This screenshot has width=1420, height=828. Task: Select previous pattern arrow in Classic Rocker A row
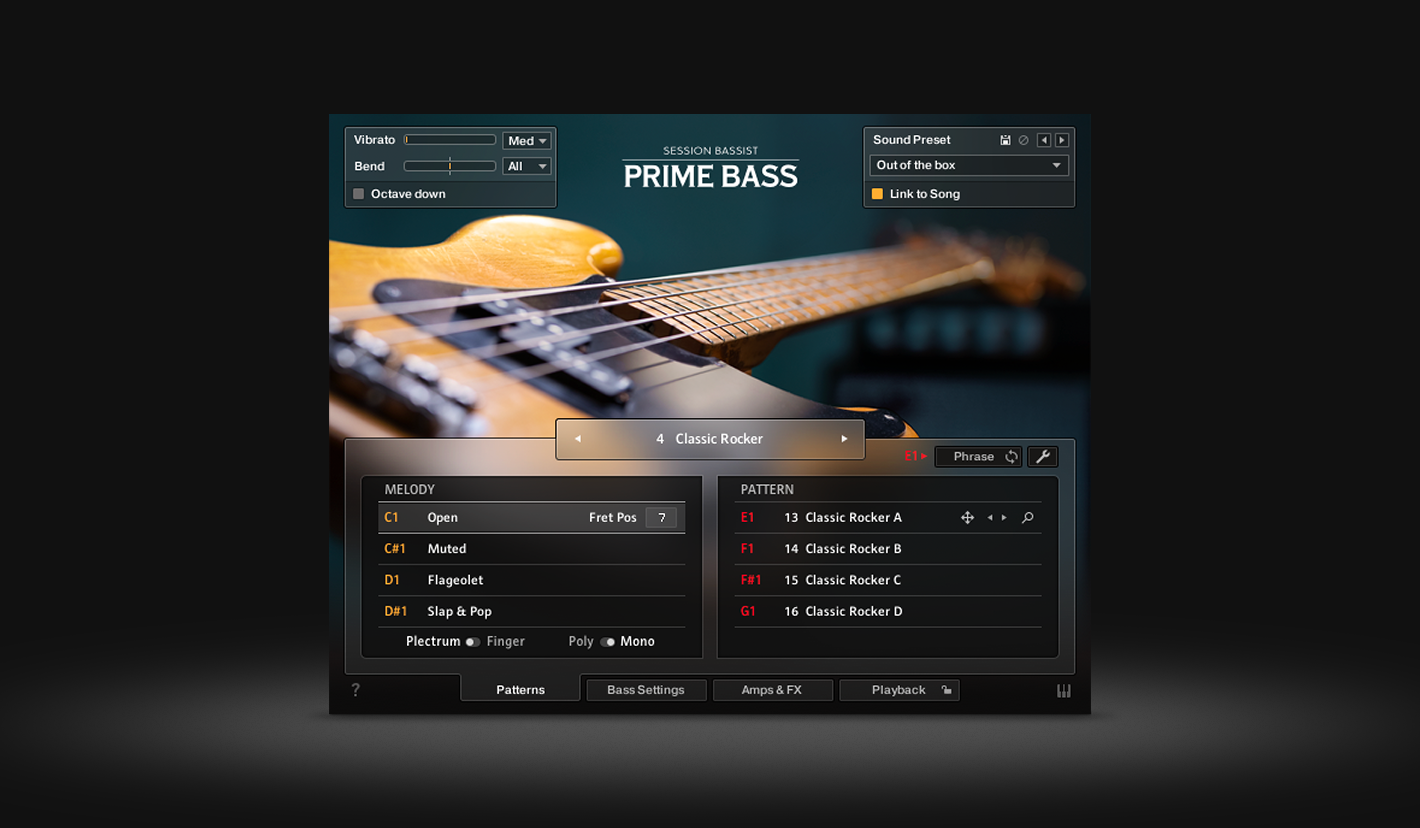(x=990, y=518)
